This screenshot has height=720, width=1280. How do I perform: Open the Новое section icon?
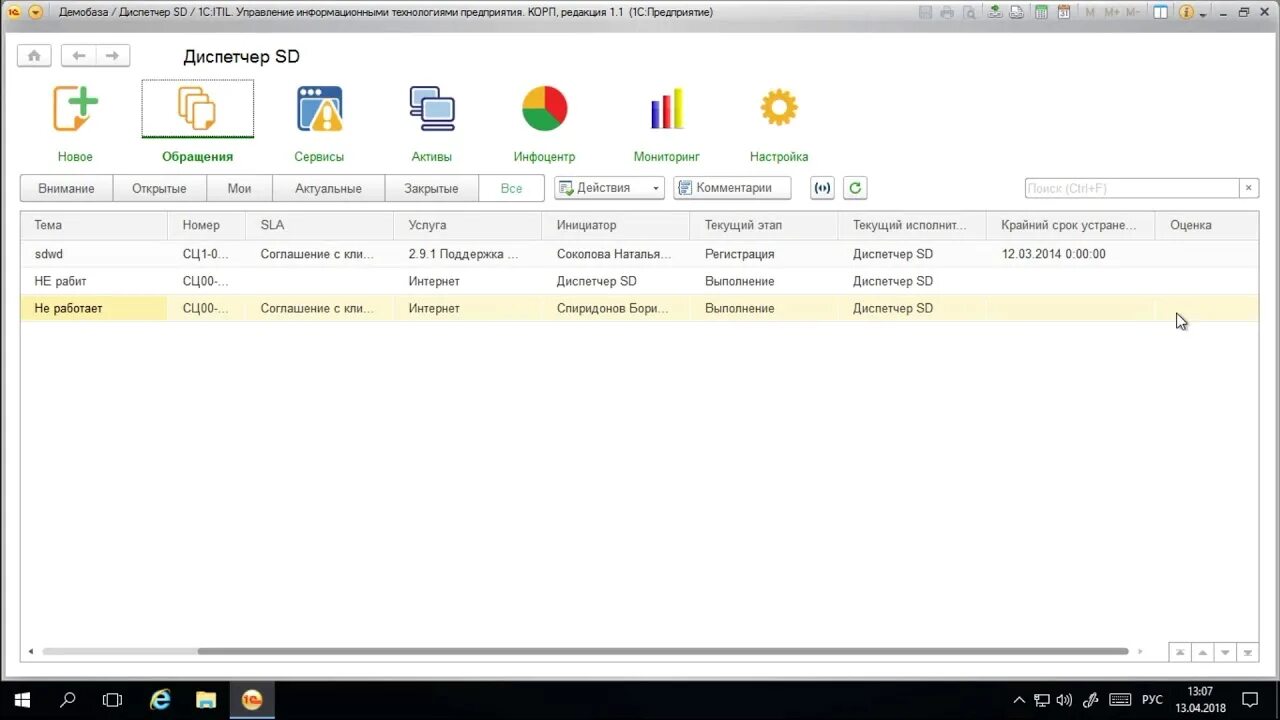point(75,109)
